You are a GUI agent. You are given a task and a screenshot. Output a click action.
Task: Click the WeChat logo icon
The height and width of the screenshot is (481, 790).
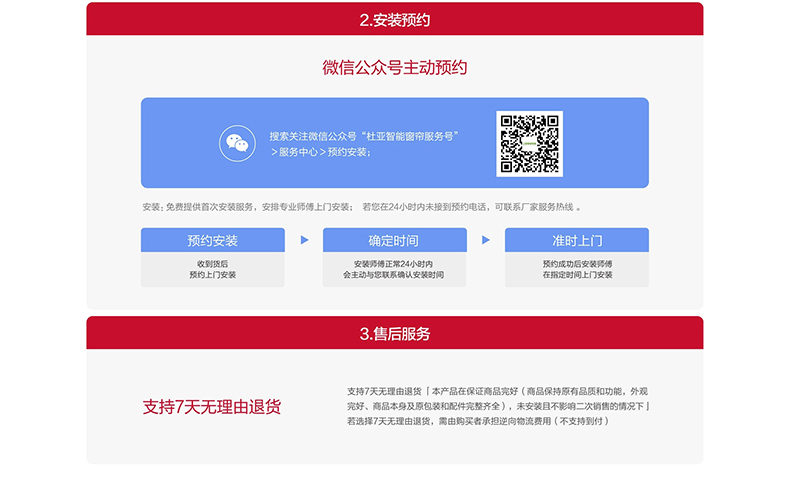pyautogui.click(x=237, y=143)
